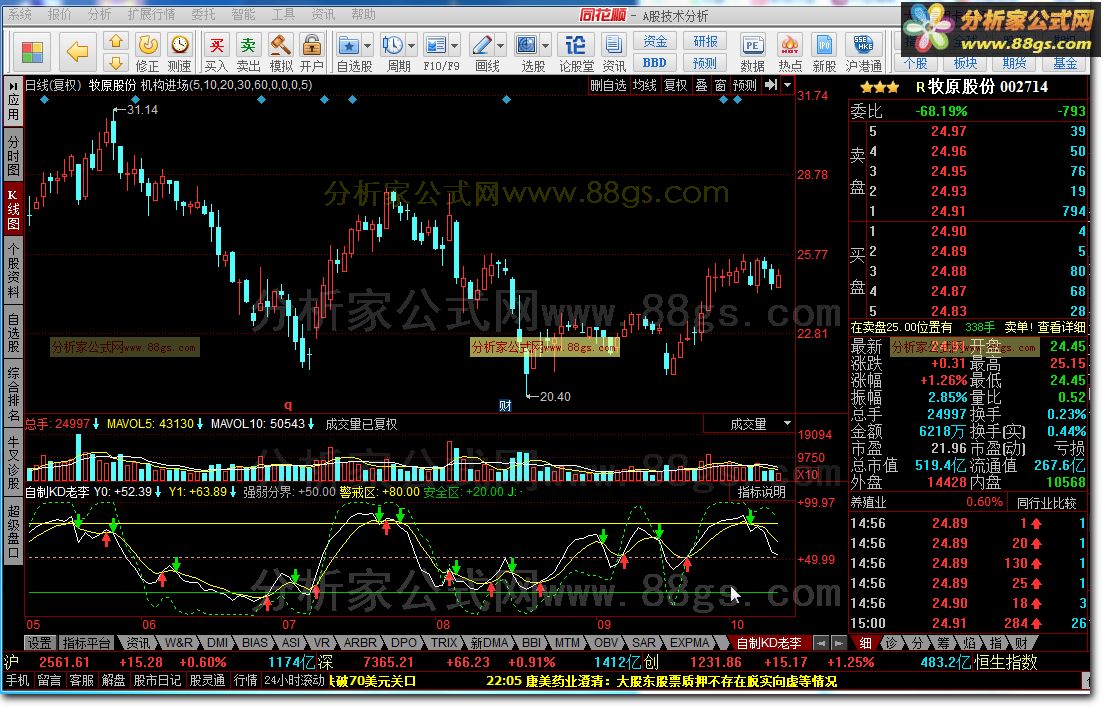Toggle 预测 forecast in chart header
The height and width of the screenshot is (707, 1103).
click(744, 85)
